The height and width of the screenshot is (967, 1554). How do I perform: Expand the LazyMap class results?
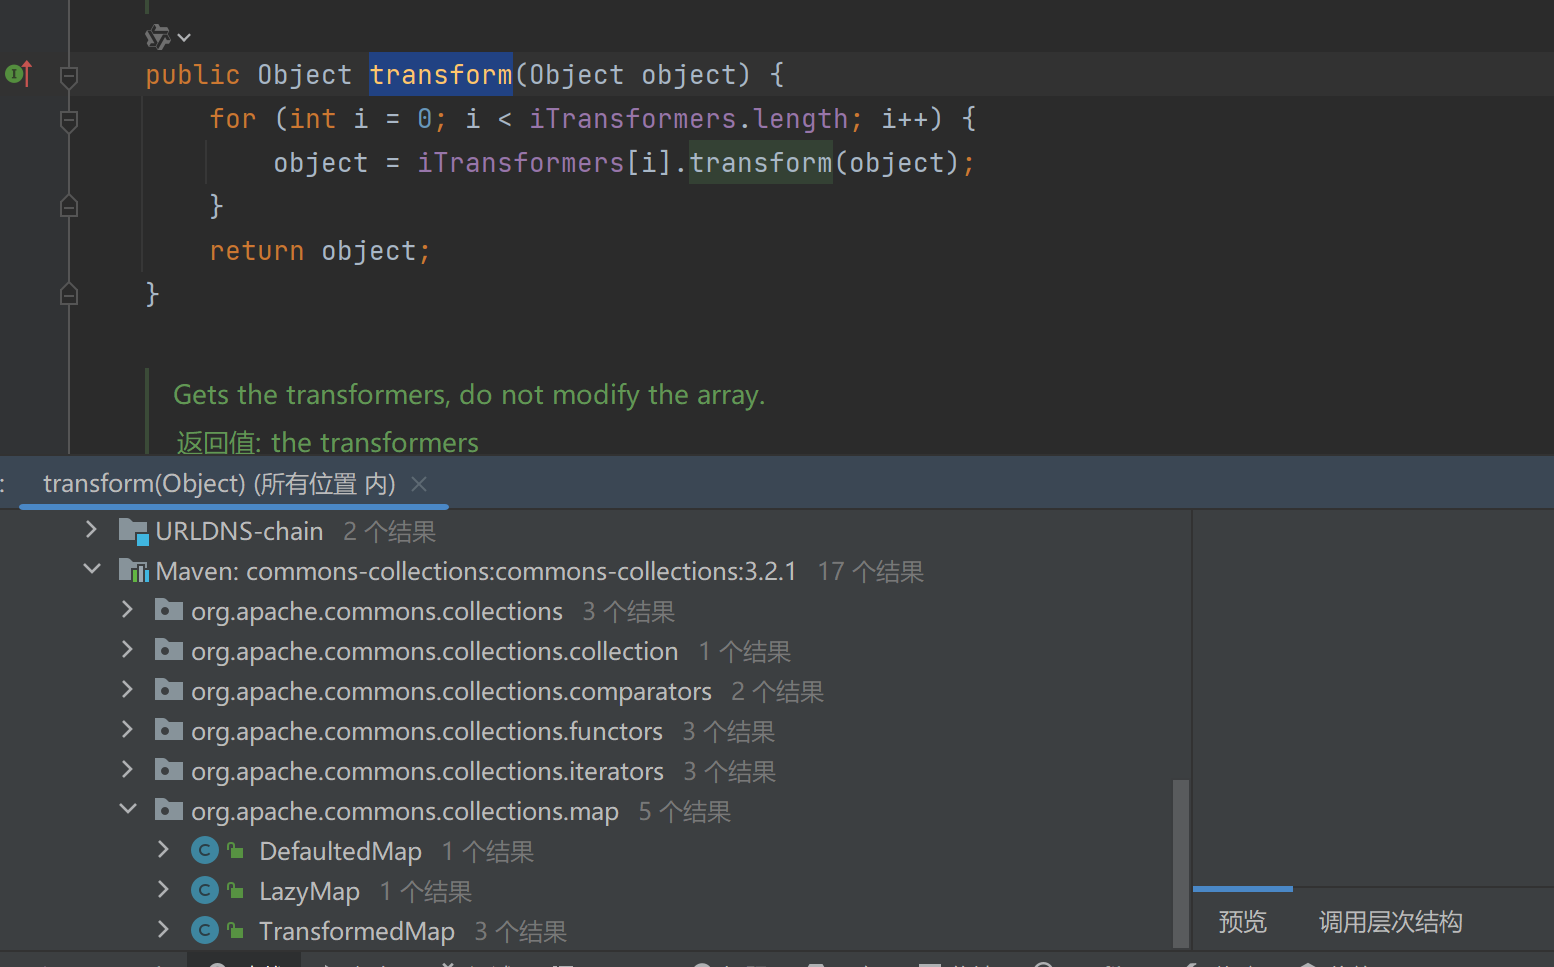(x=164, y=889)
